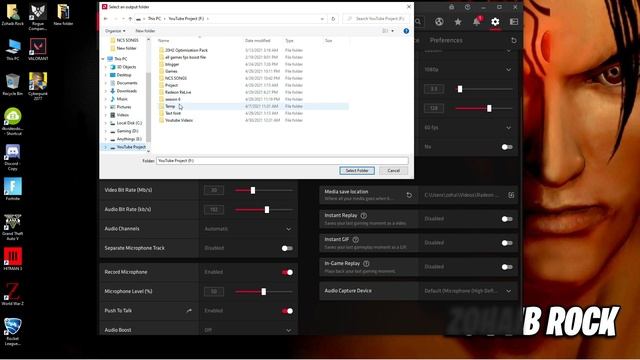The width and height of the screenshot is (640, 360).
Task: Open Rocket League desktop shortcut
Action: pos(13,332)
